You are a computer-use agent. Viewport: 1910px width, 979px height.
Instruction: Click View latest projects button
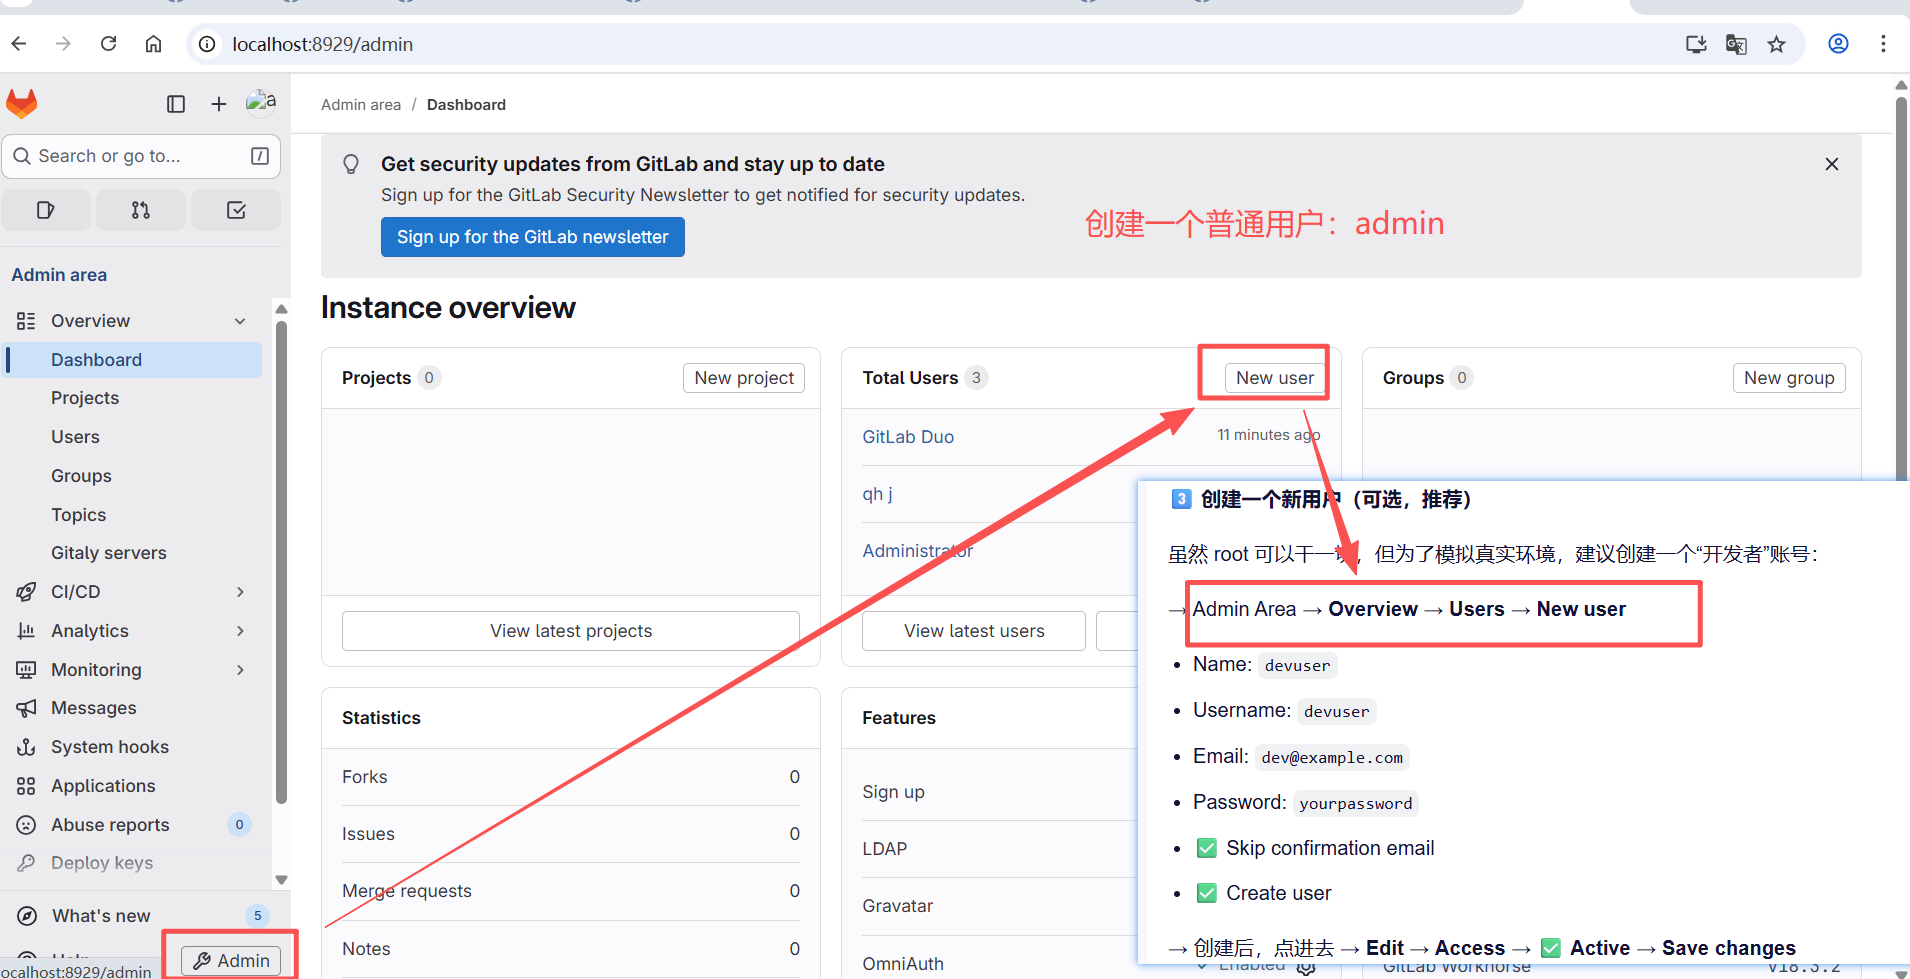[571, 631]
